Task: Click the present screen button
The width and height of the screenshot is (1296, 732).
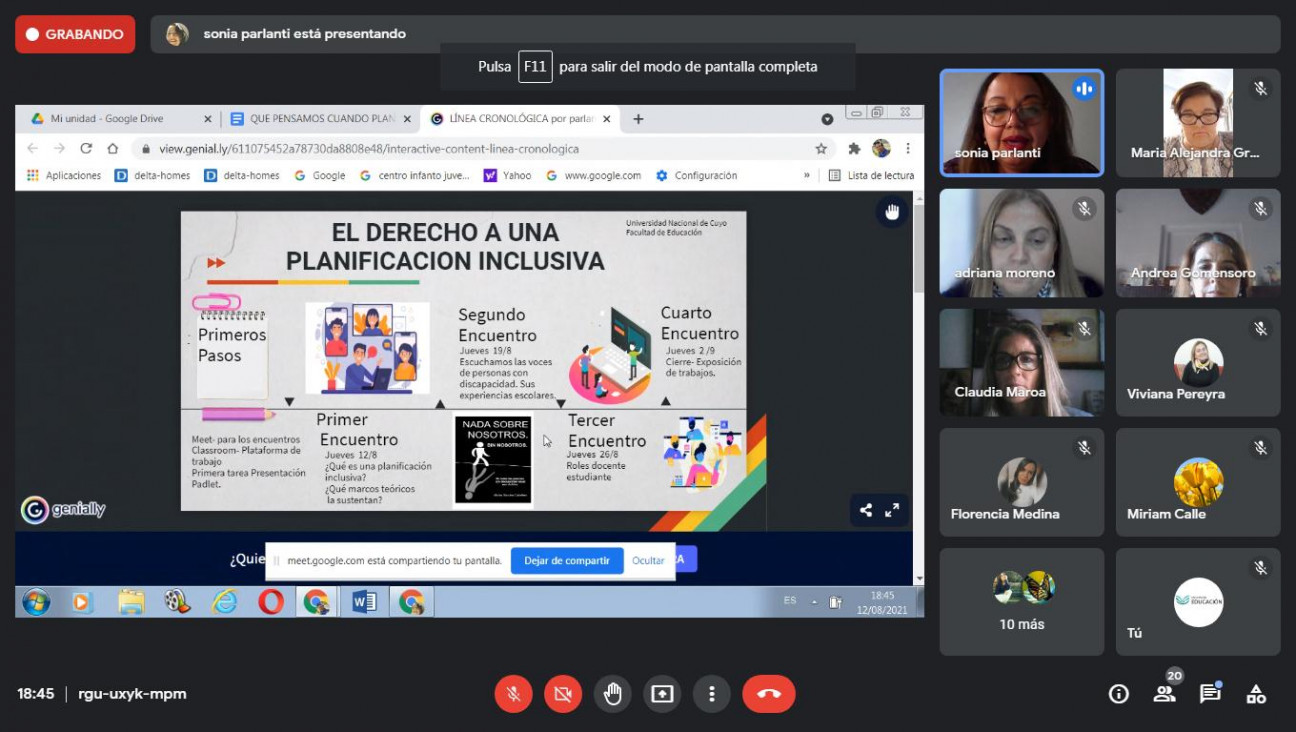Action: click(x=662, y=694)
